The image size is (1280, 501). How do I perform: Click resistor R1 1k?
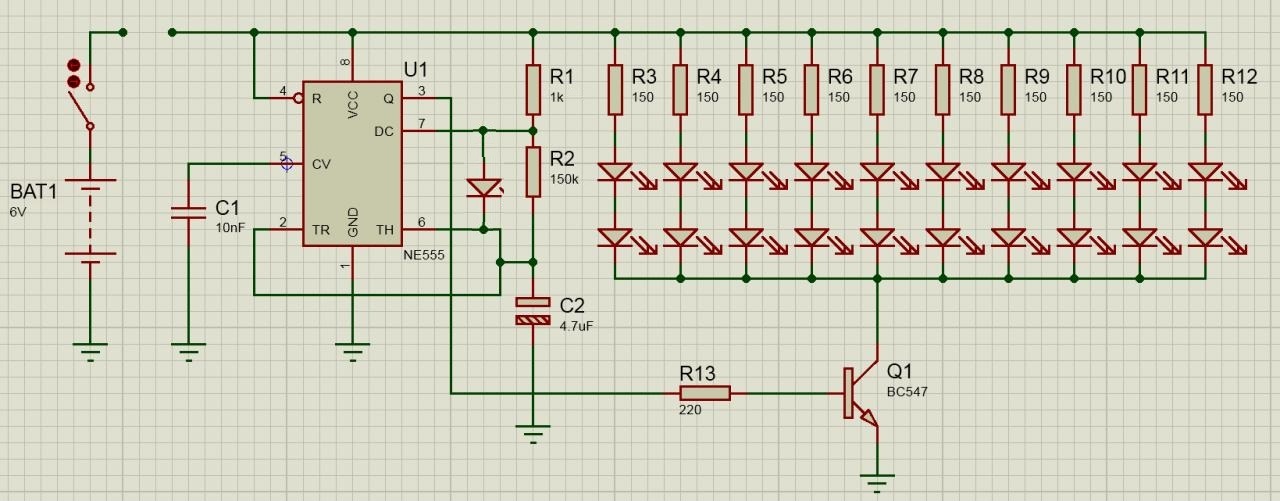(533, 90)
